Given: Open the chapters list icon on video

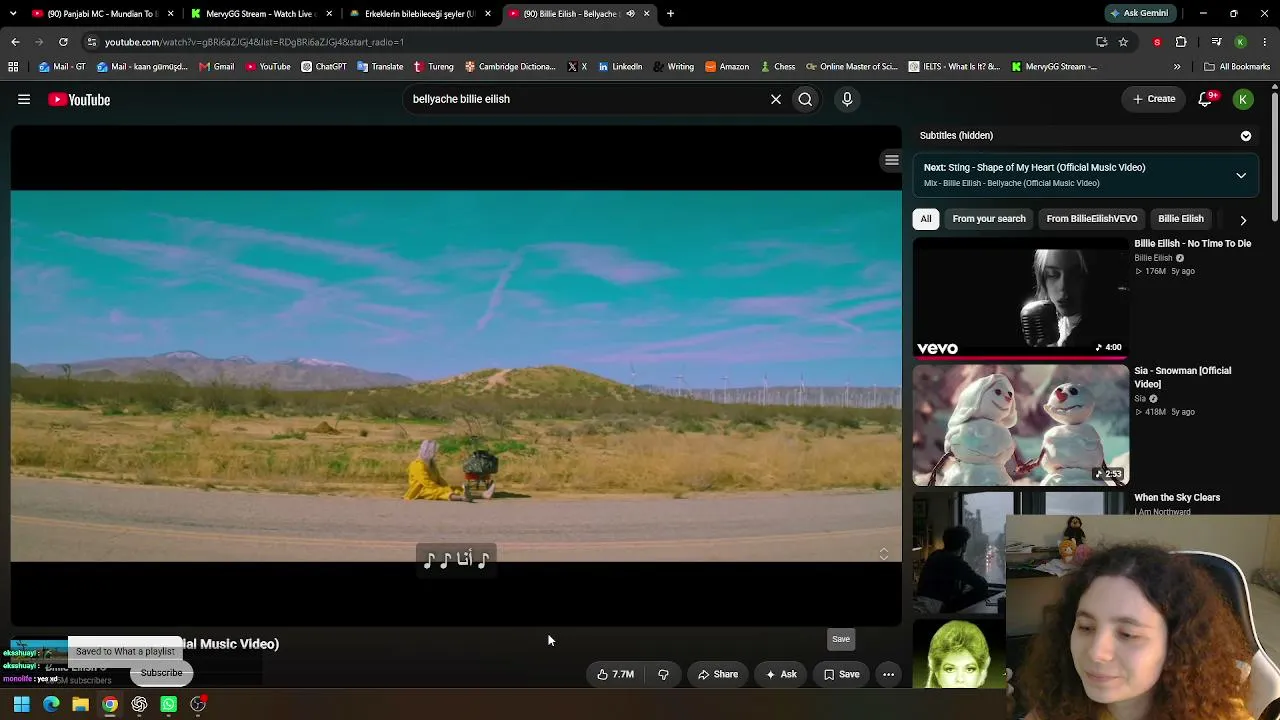Looking at the screenshot, I should click(891, 160).
